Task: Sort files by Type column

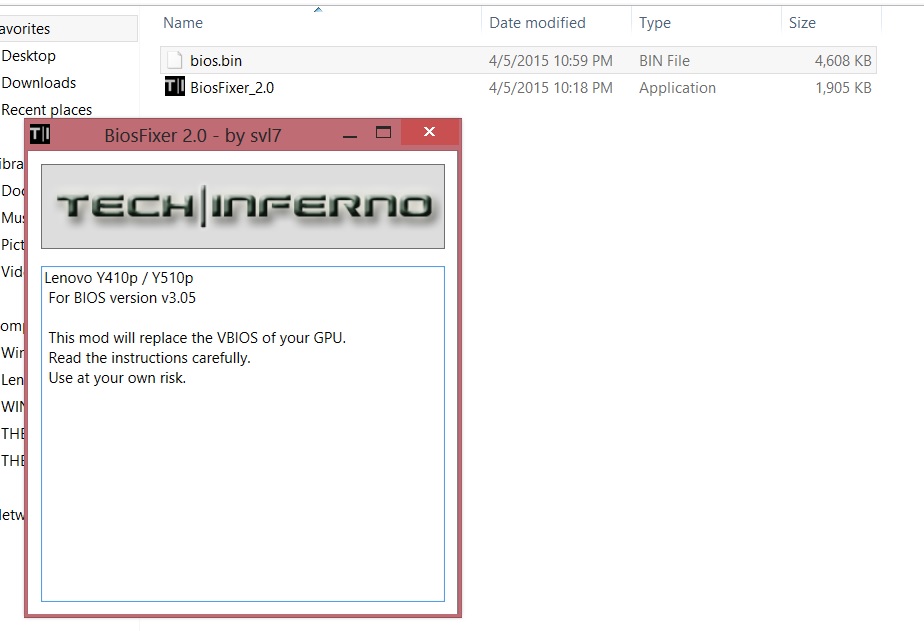Action: (x=655, y=22)
